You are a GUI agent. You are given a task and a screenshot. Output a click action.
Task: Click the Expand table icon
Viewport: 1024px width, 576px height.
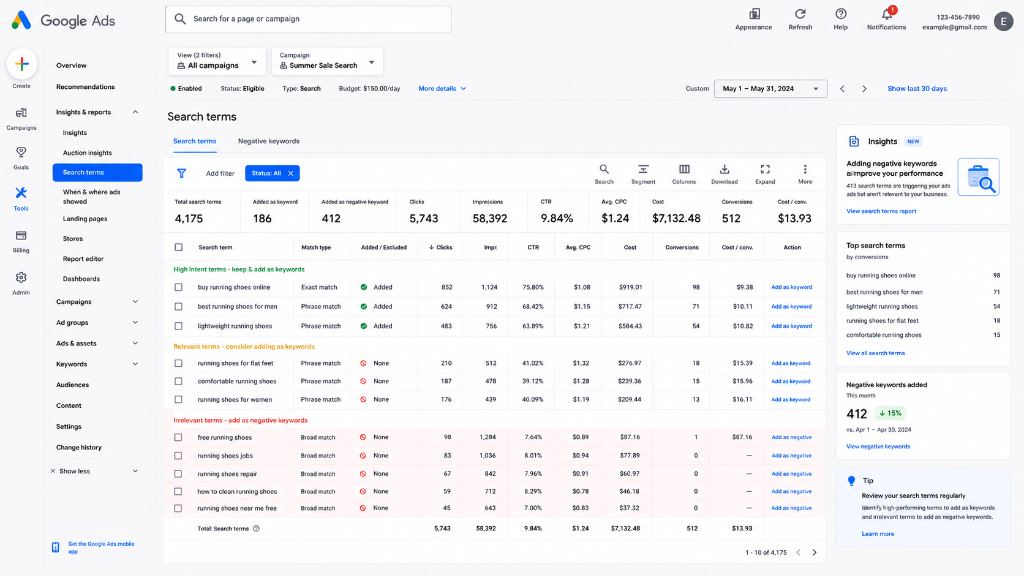click(x=765, y=170)
